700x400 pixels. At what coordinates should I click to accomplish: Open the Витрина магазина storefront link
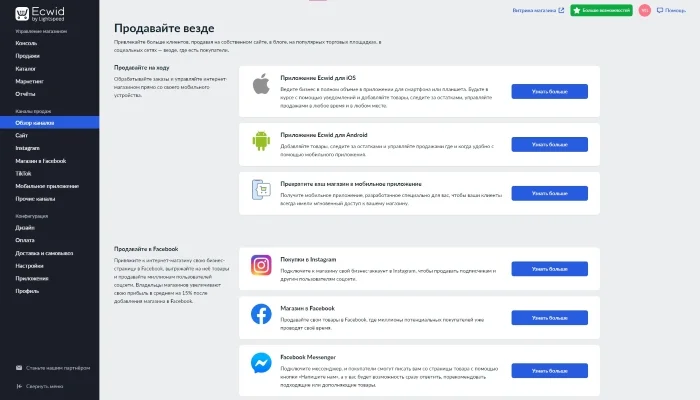click(538, 10)
